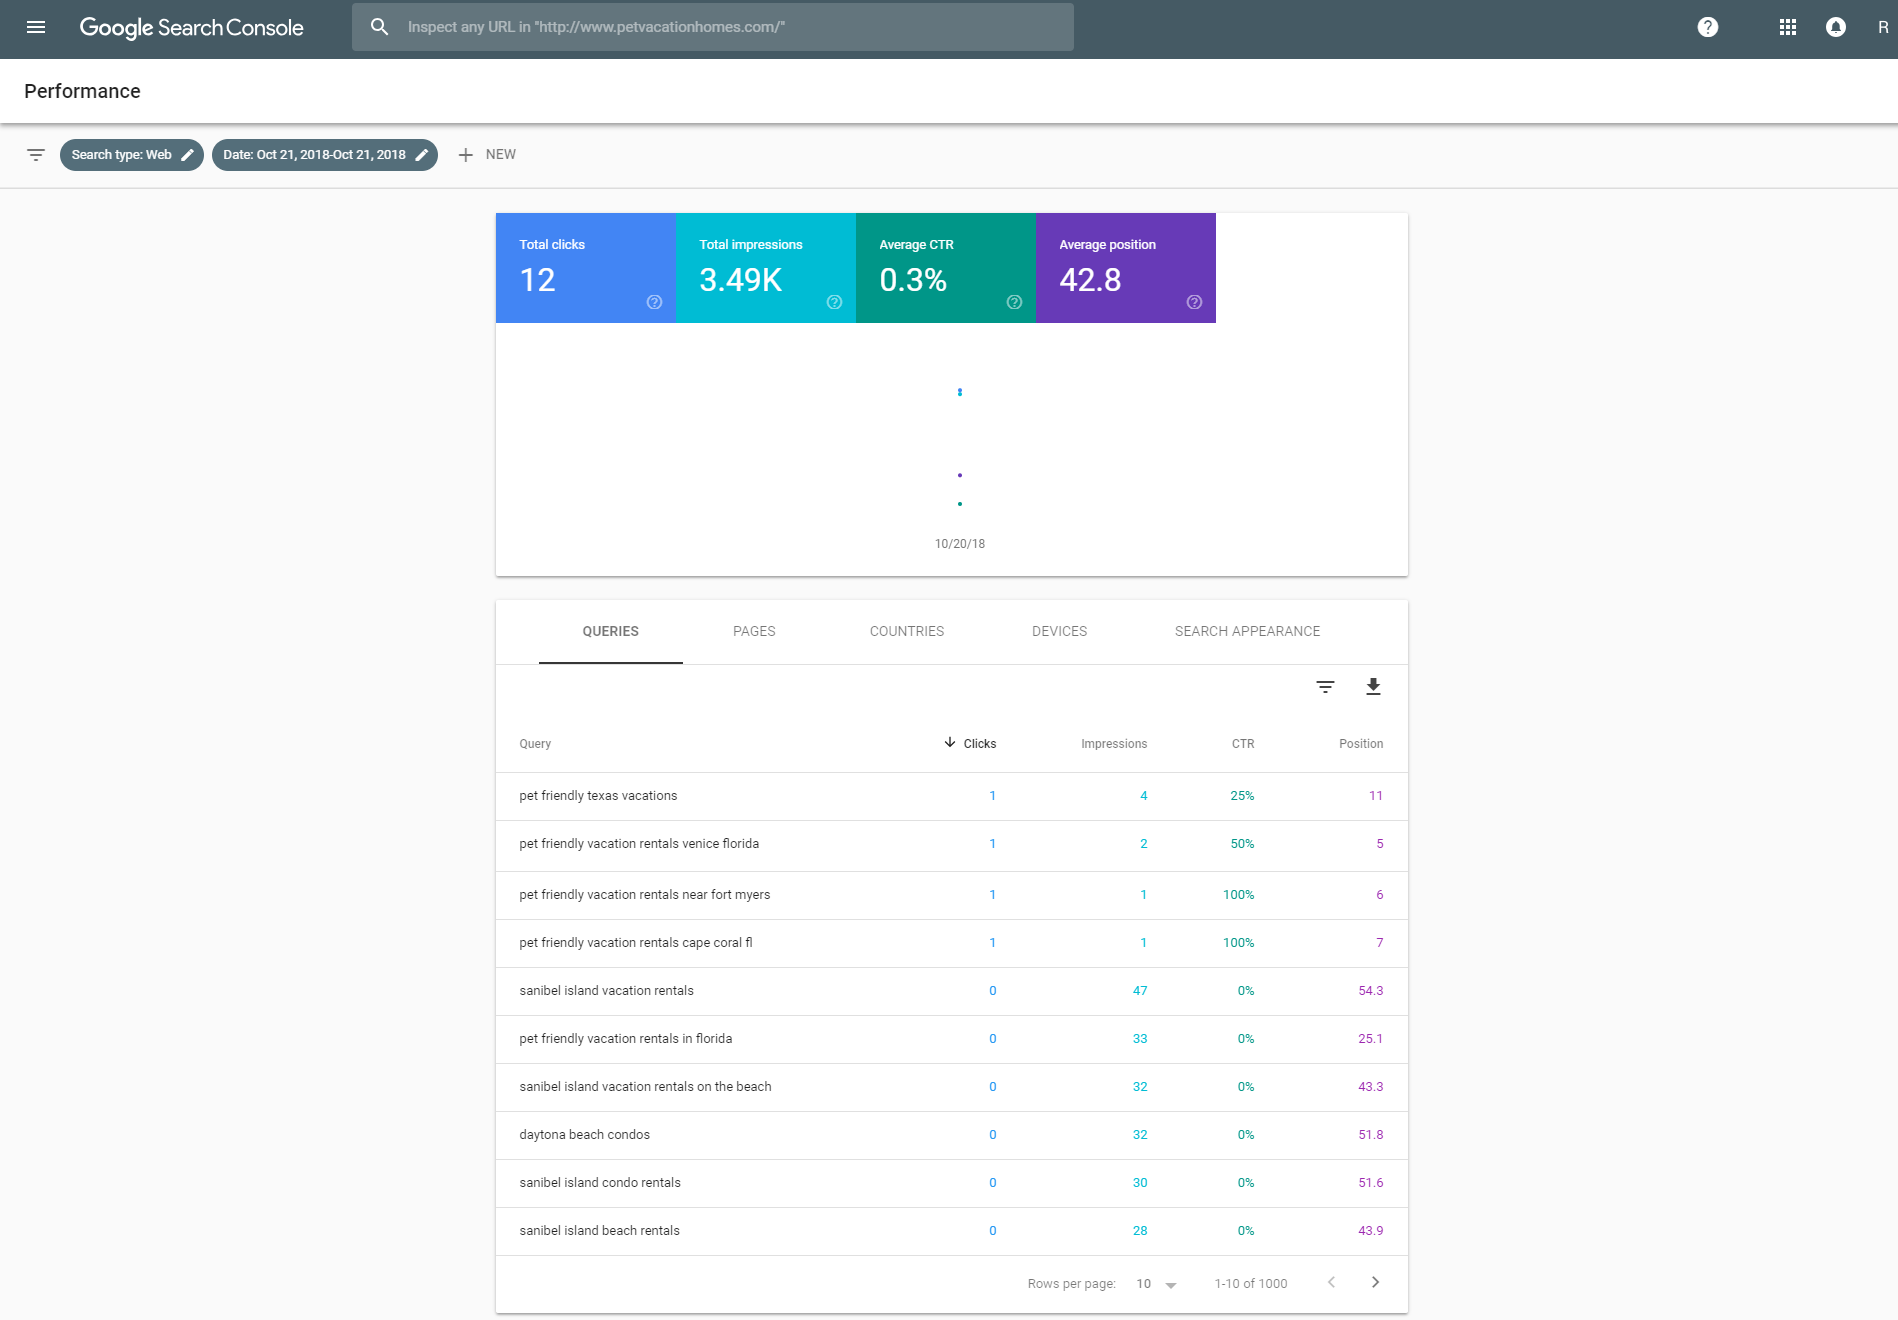Screen dimensions: 1898x1320
Task: Click the Query column header
Action: pyautogui.click(x=535, y=744)
